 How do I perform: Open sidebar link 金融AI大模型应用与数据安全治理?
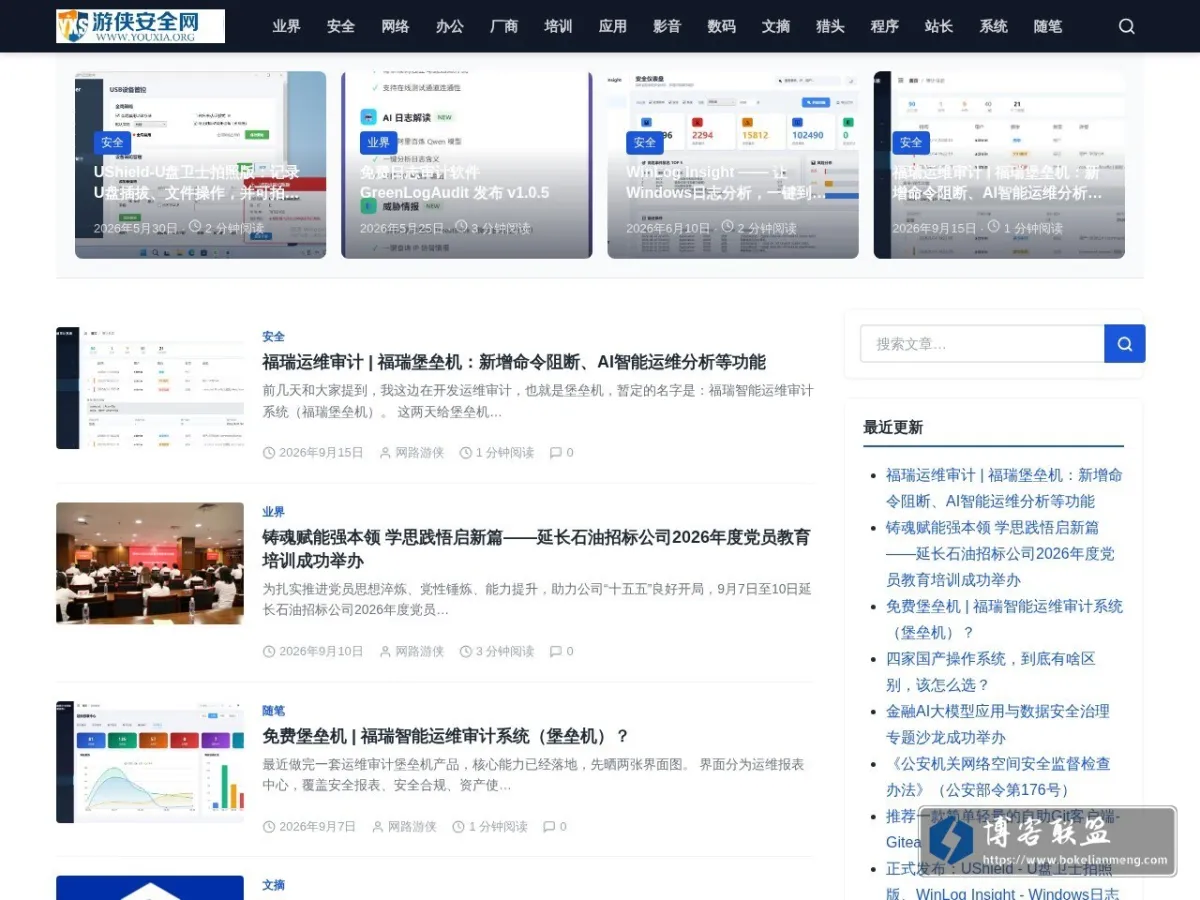(998, 724)
